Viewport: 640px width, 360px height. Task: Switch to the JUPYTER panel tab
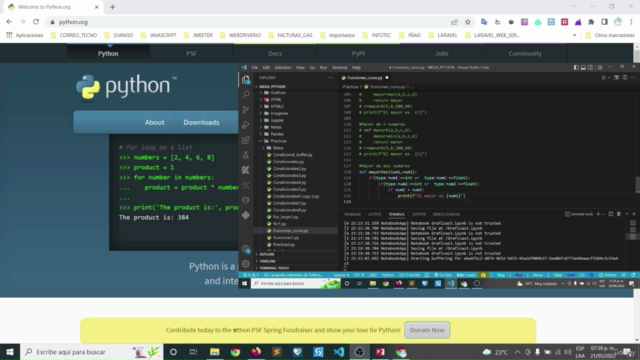click(419, 214)
